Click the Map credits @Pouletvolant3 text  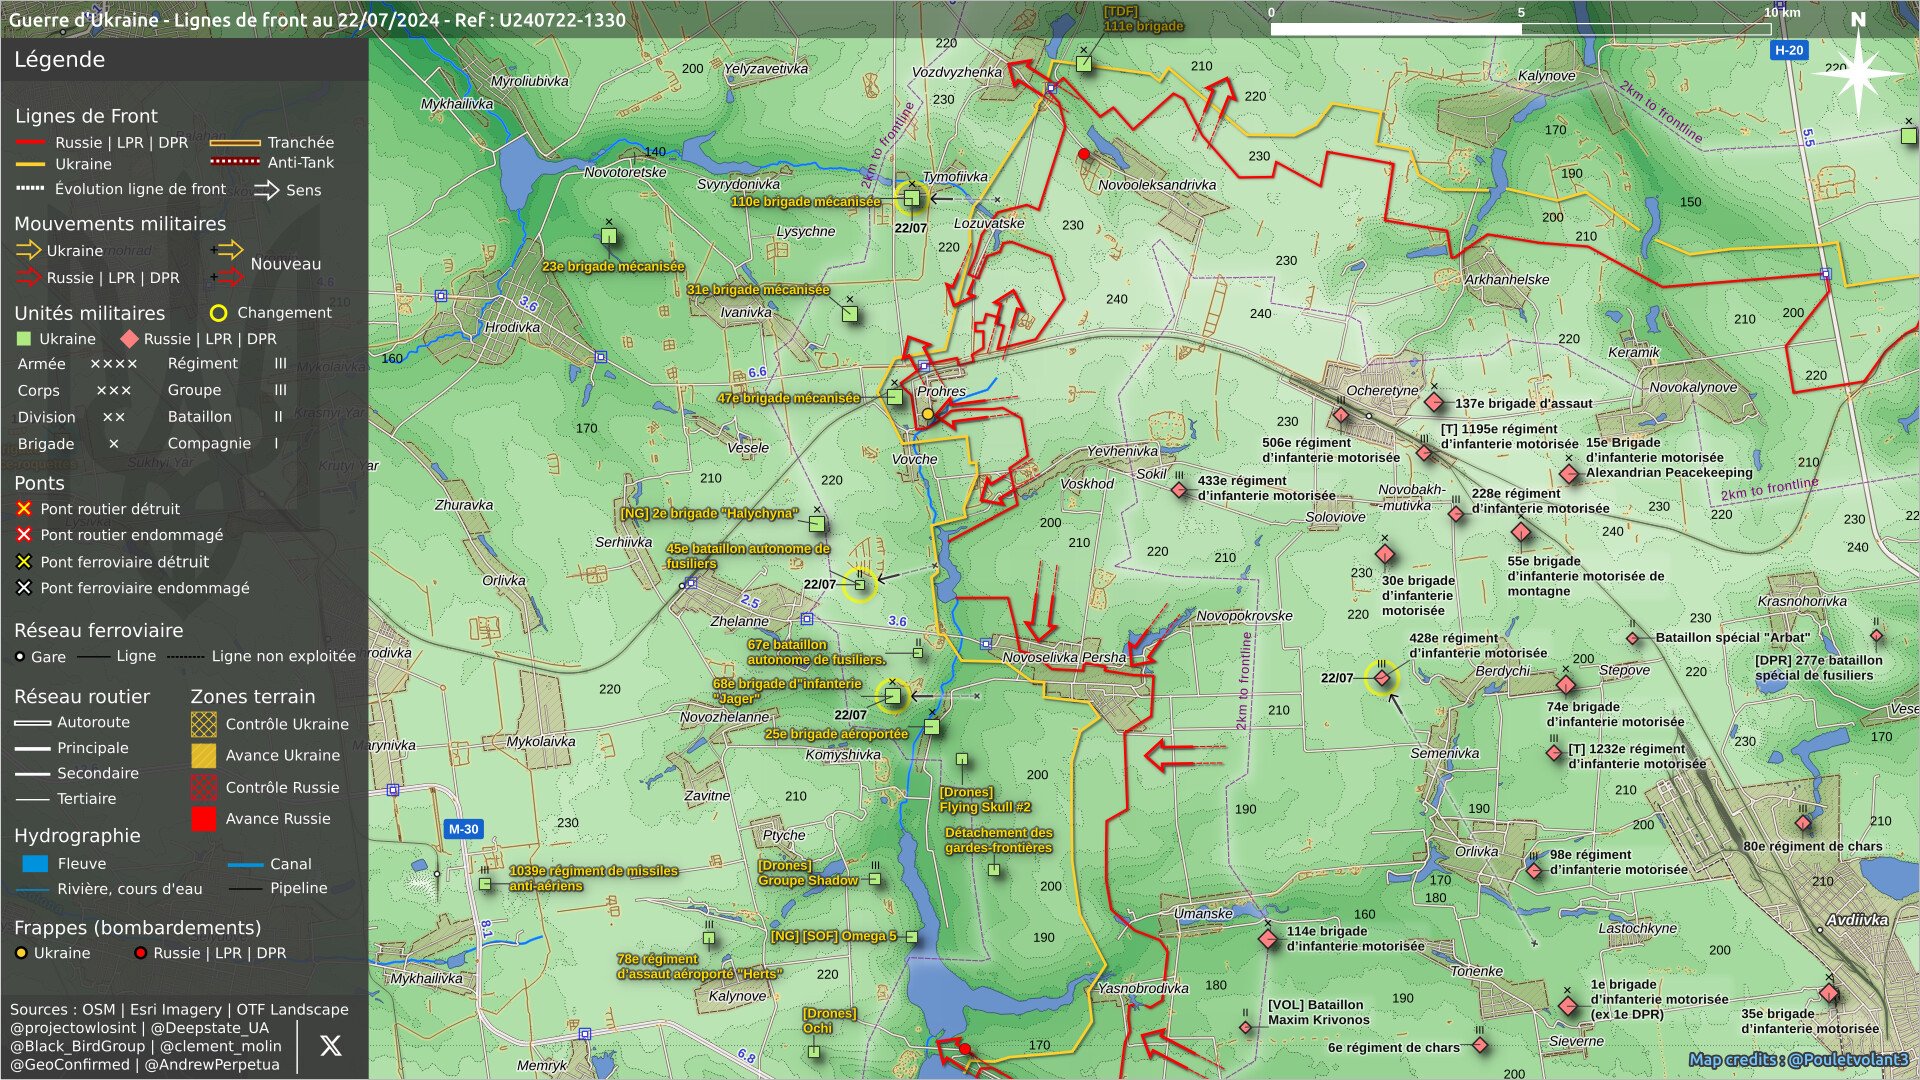coord(1798,1060)
